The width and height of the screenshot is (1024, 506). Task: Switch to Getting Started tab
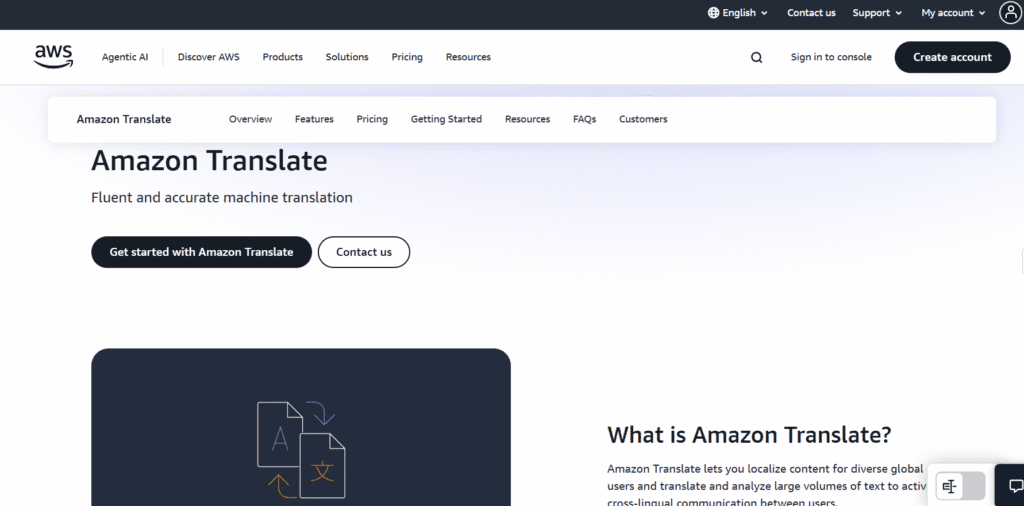point(446,119)
